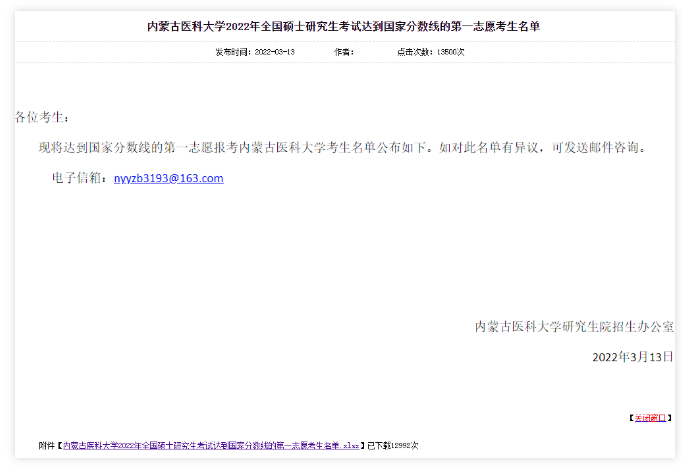Click the 各位考生 greeting line
Screen dimensions: 683x470
43,118
